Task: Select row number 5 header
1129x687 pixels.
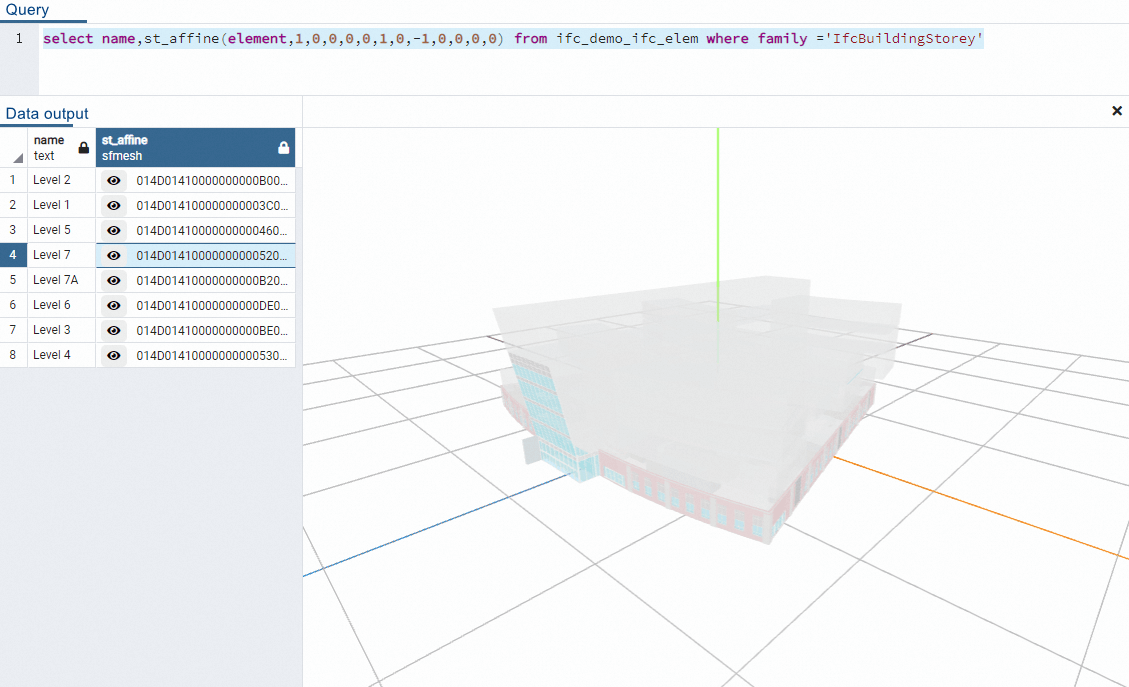Action: (x=13, y=280)
